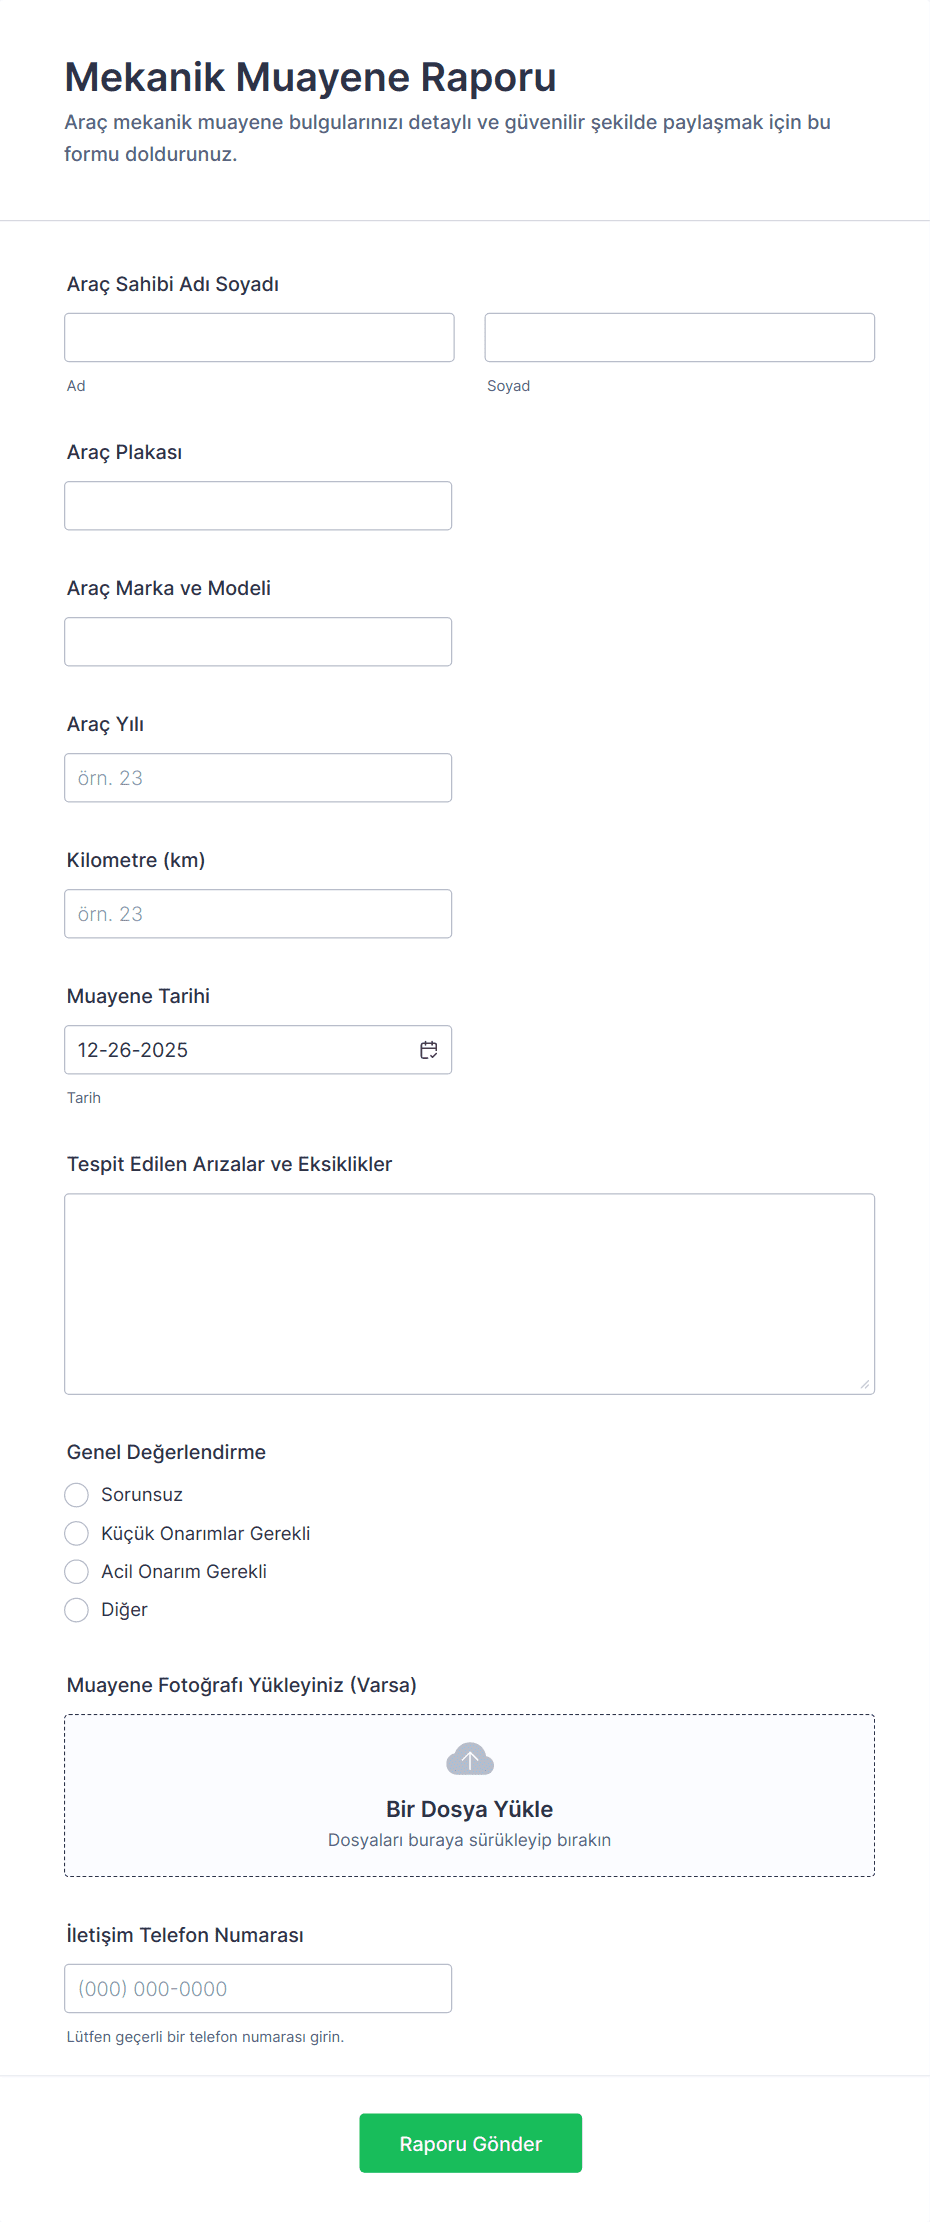
Task: Open the calendar picker icon
Action: click(429, 1050)
